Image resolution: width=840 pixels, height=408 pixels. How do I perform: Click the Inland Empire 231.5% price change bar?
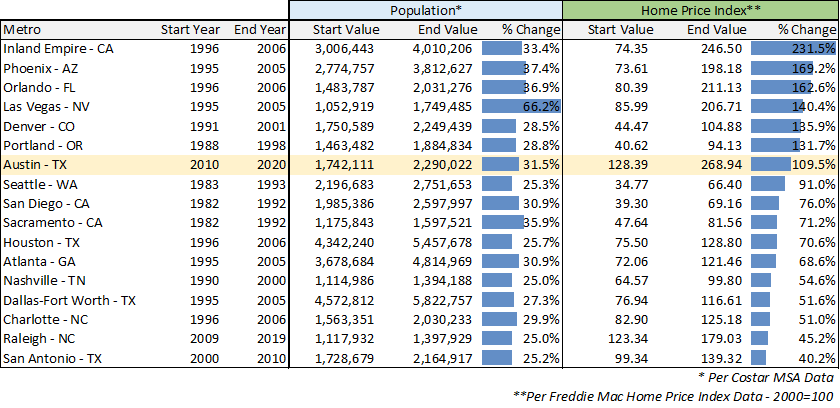(x=793, y=48)
